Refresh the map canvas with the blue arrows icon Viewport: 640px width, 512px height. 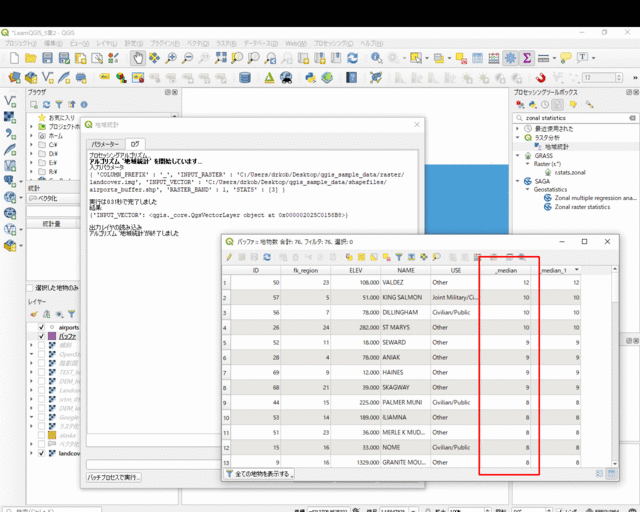coord(353,58)
